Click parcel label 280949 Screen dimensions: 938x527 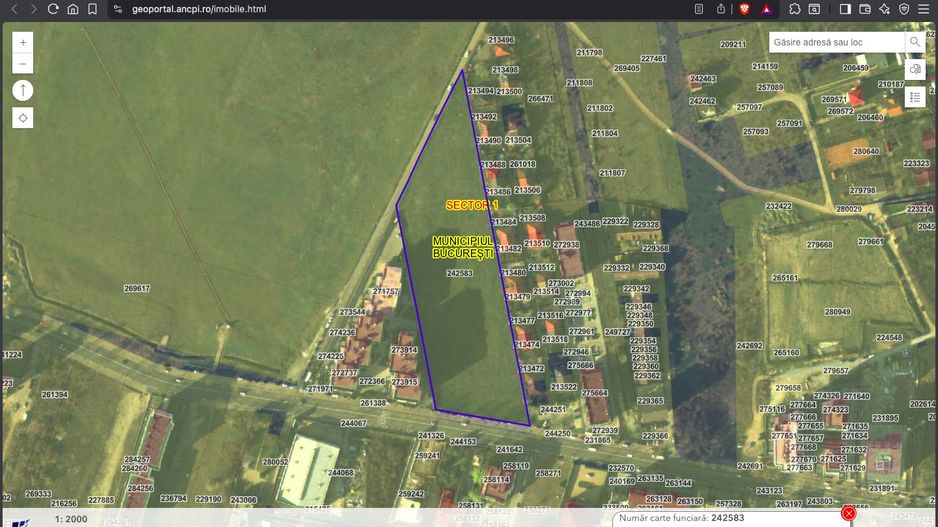(x=838, y=312)
